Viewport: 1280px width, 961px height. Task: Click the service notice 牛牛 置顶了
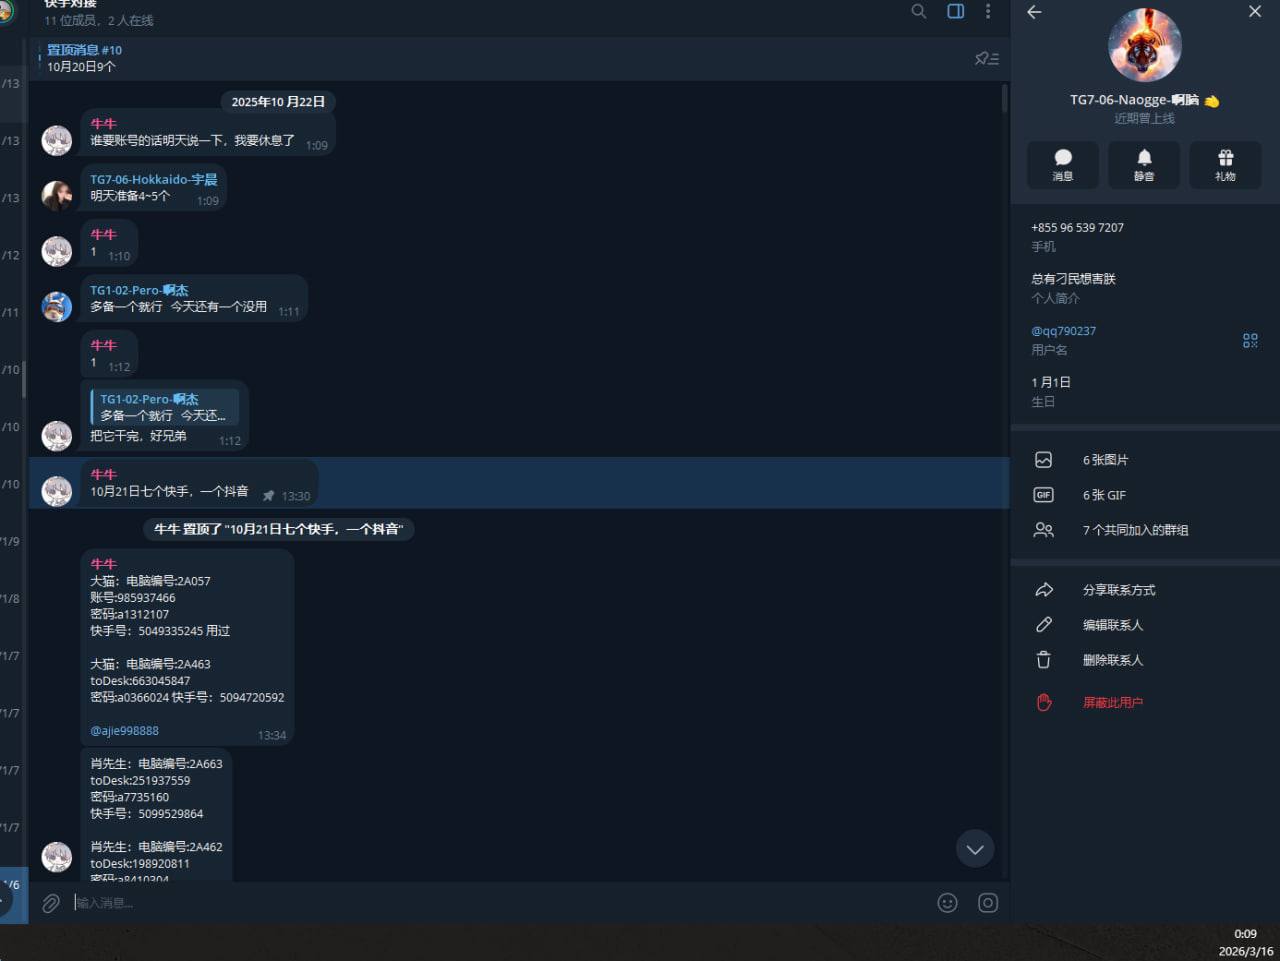279,529
